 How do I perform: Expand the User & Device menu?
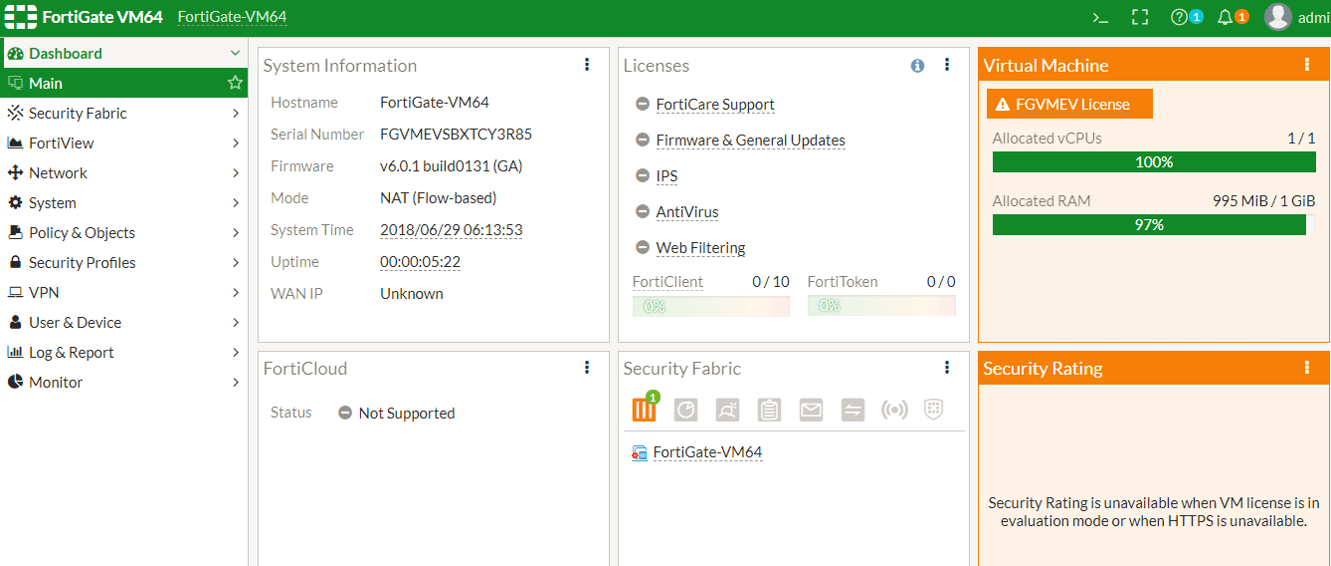coord(124,323)
